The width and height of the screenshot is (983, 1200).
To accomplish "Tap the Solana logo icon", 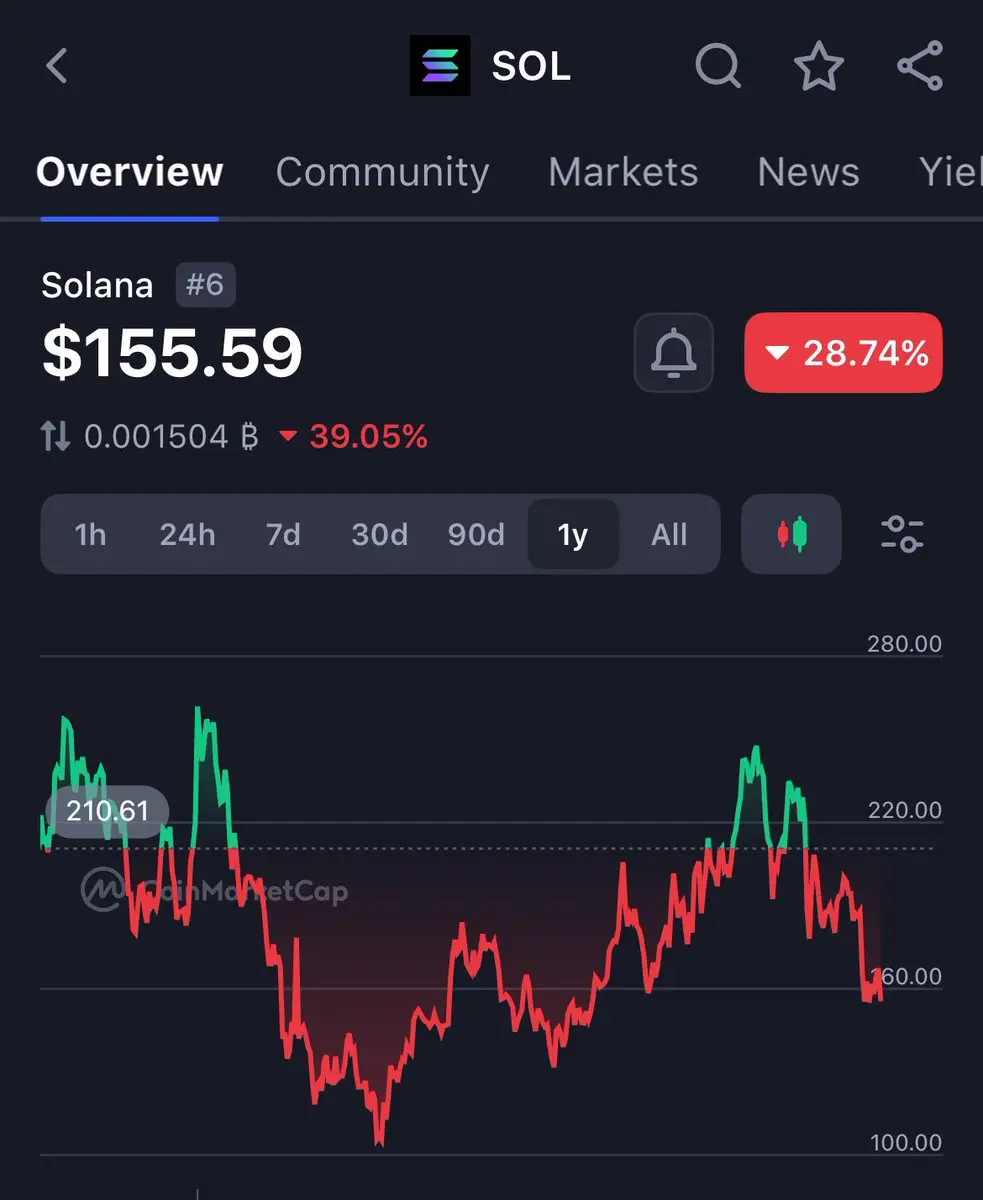I will [x=440, y=66].
